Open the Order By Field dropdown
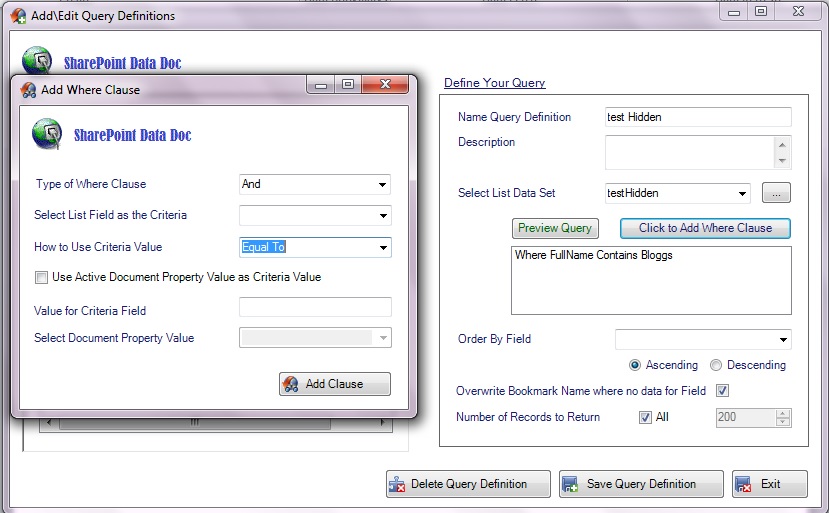The height and width of the screenshot is (513, 829). tap(783, 340)
